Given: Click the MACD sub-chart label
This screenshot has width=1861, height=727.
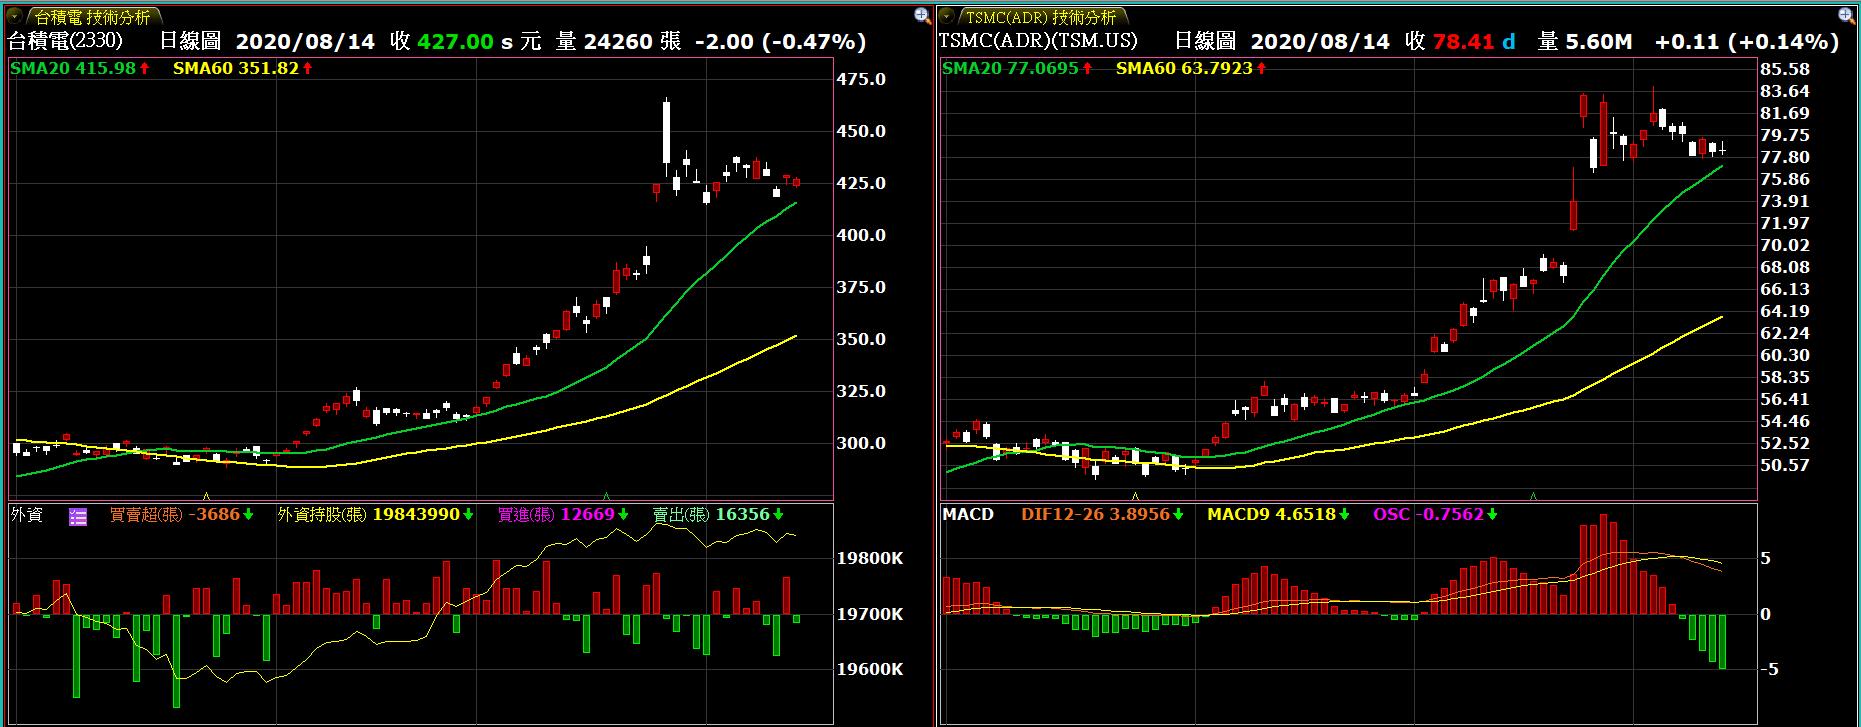Looking at the screenshot, I should [x=968, y=515].
